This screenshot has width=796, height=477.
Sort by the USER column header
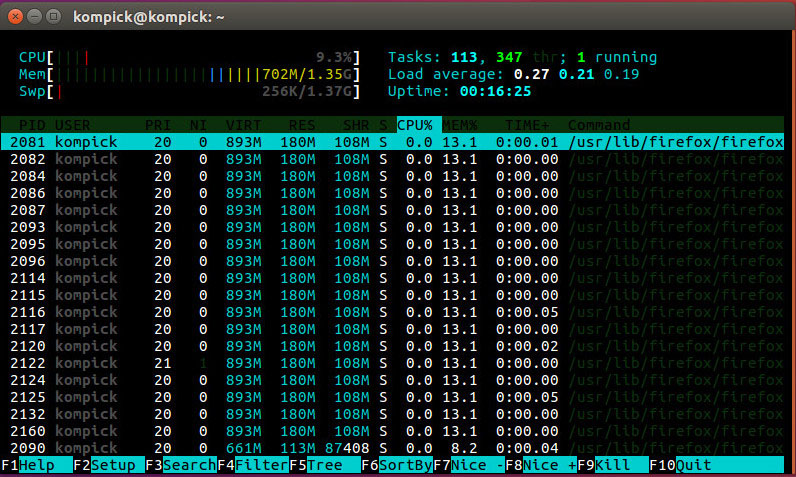click(73, 125)
